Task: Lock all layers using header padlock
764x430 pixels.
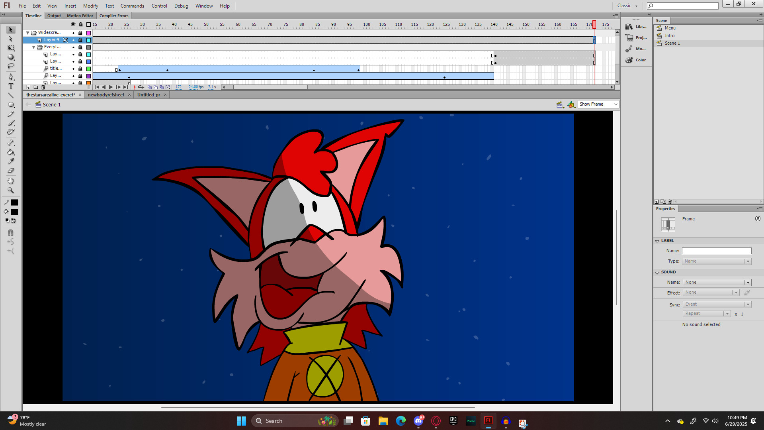Action: coord(80,24)
